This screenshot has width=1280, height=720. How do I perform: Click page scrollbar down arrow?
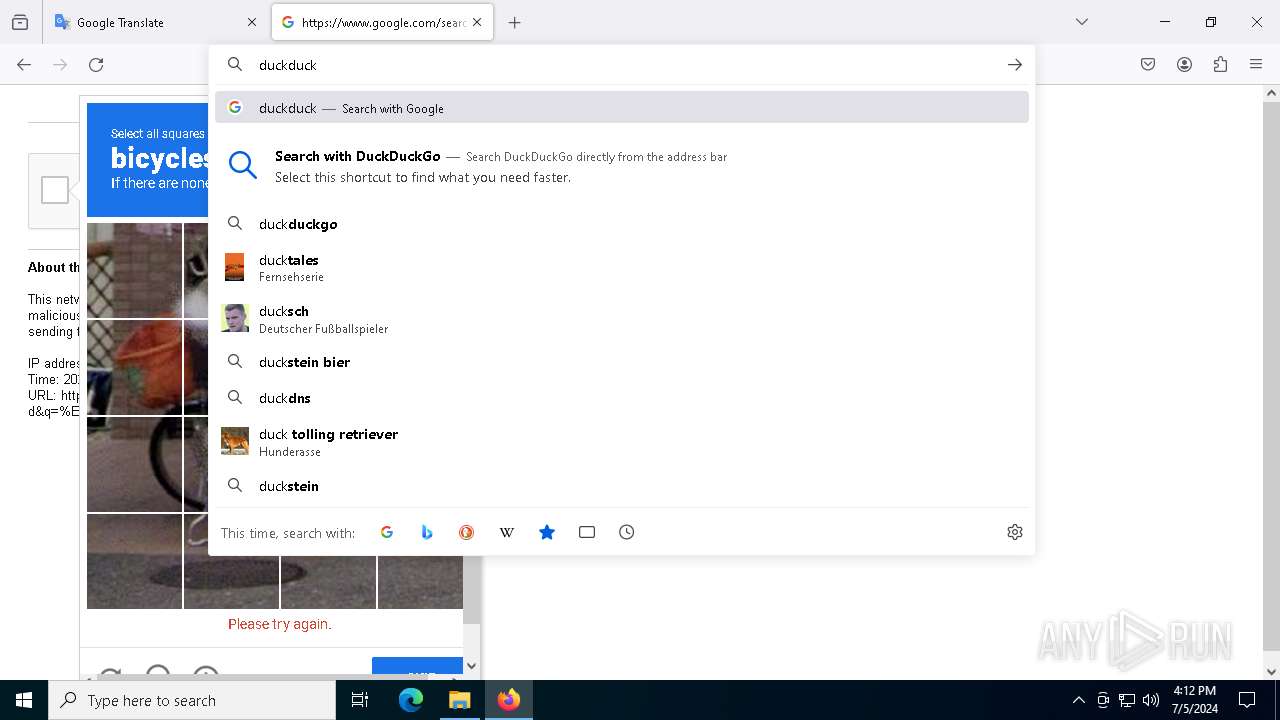1271,671
